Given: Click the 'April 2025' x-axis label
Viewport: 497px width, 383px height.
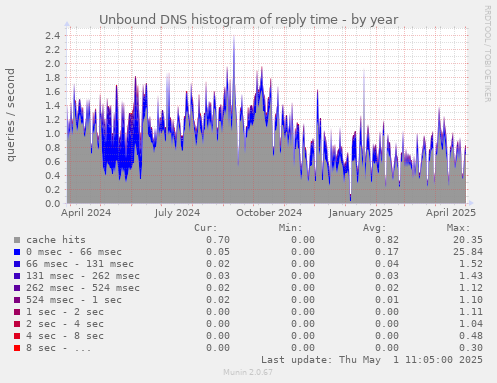Looking at the screenshot, I should tap(451, 213).
